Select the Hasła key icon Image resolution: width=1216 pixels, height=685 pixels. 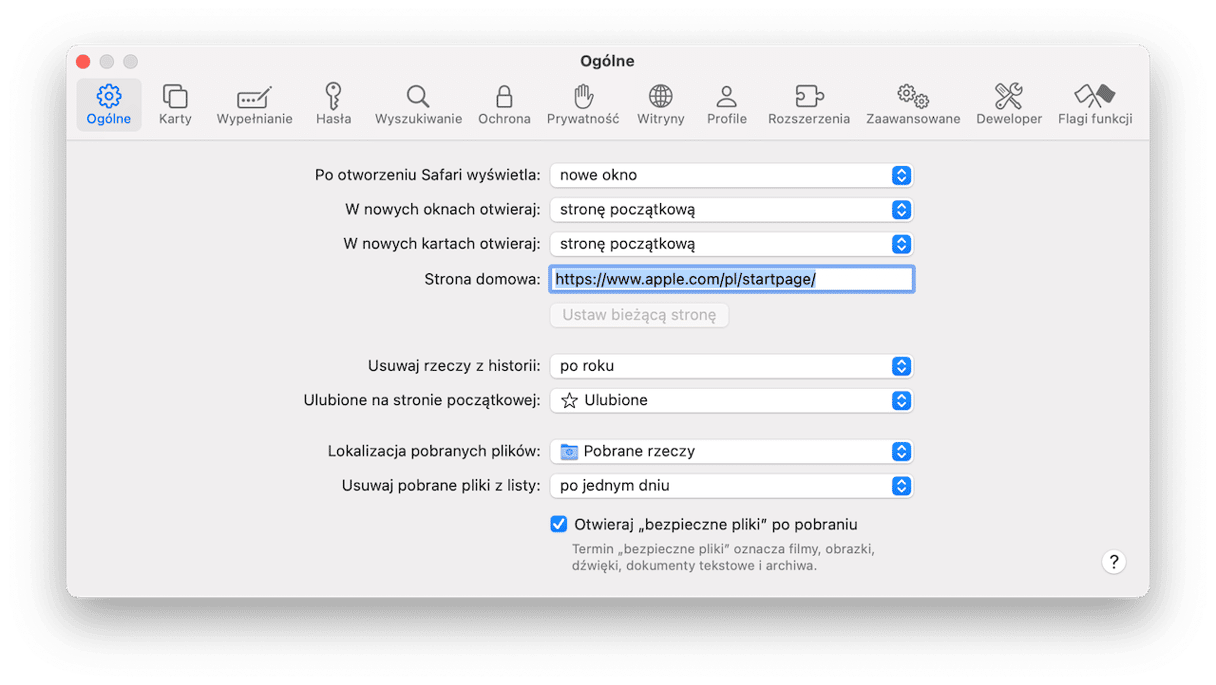click(333, 96)
